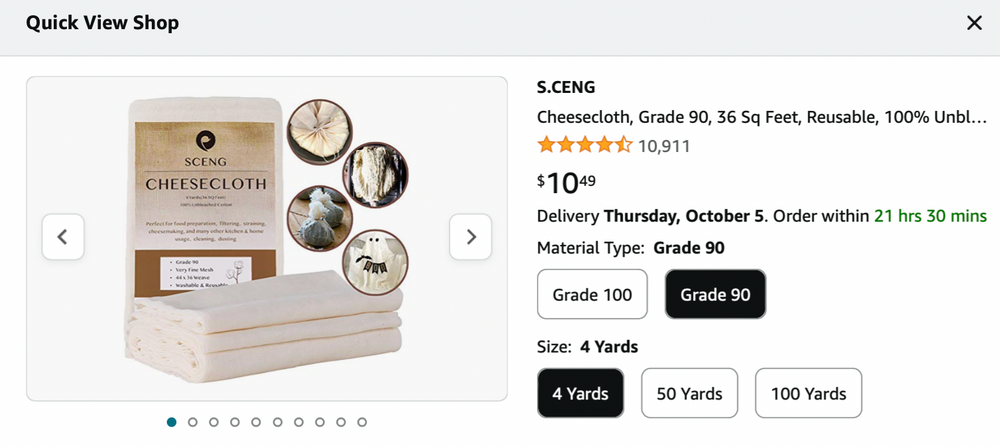Open the Cheesecloth Grade 90 product title
The width and height of the screenshot is (1000, 446).
coord(762,116)
